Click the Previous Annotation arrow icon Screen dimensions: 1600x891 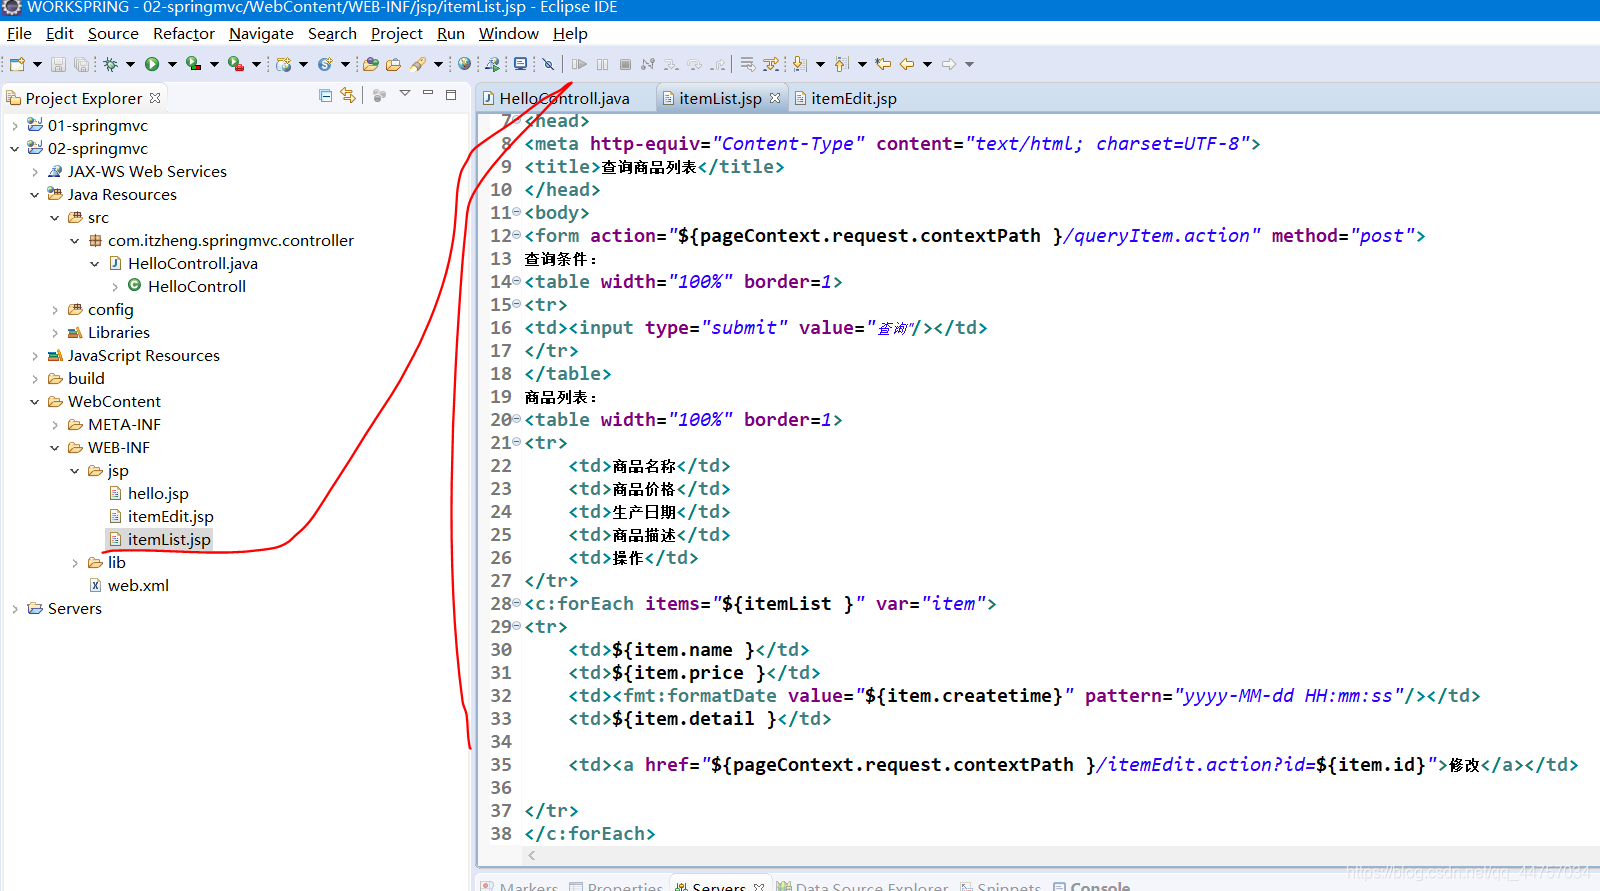click(841, 64)
